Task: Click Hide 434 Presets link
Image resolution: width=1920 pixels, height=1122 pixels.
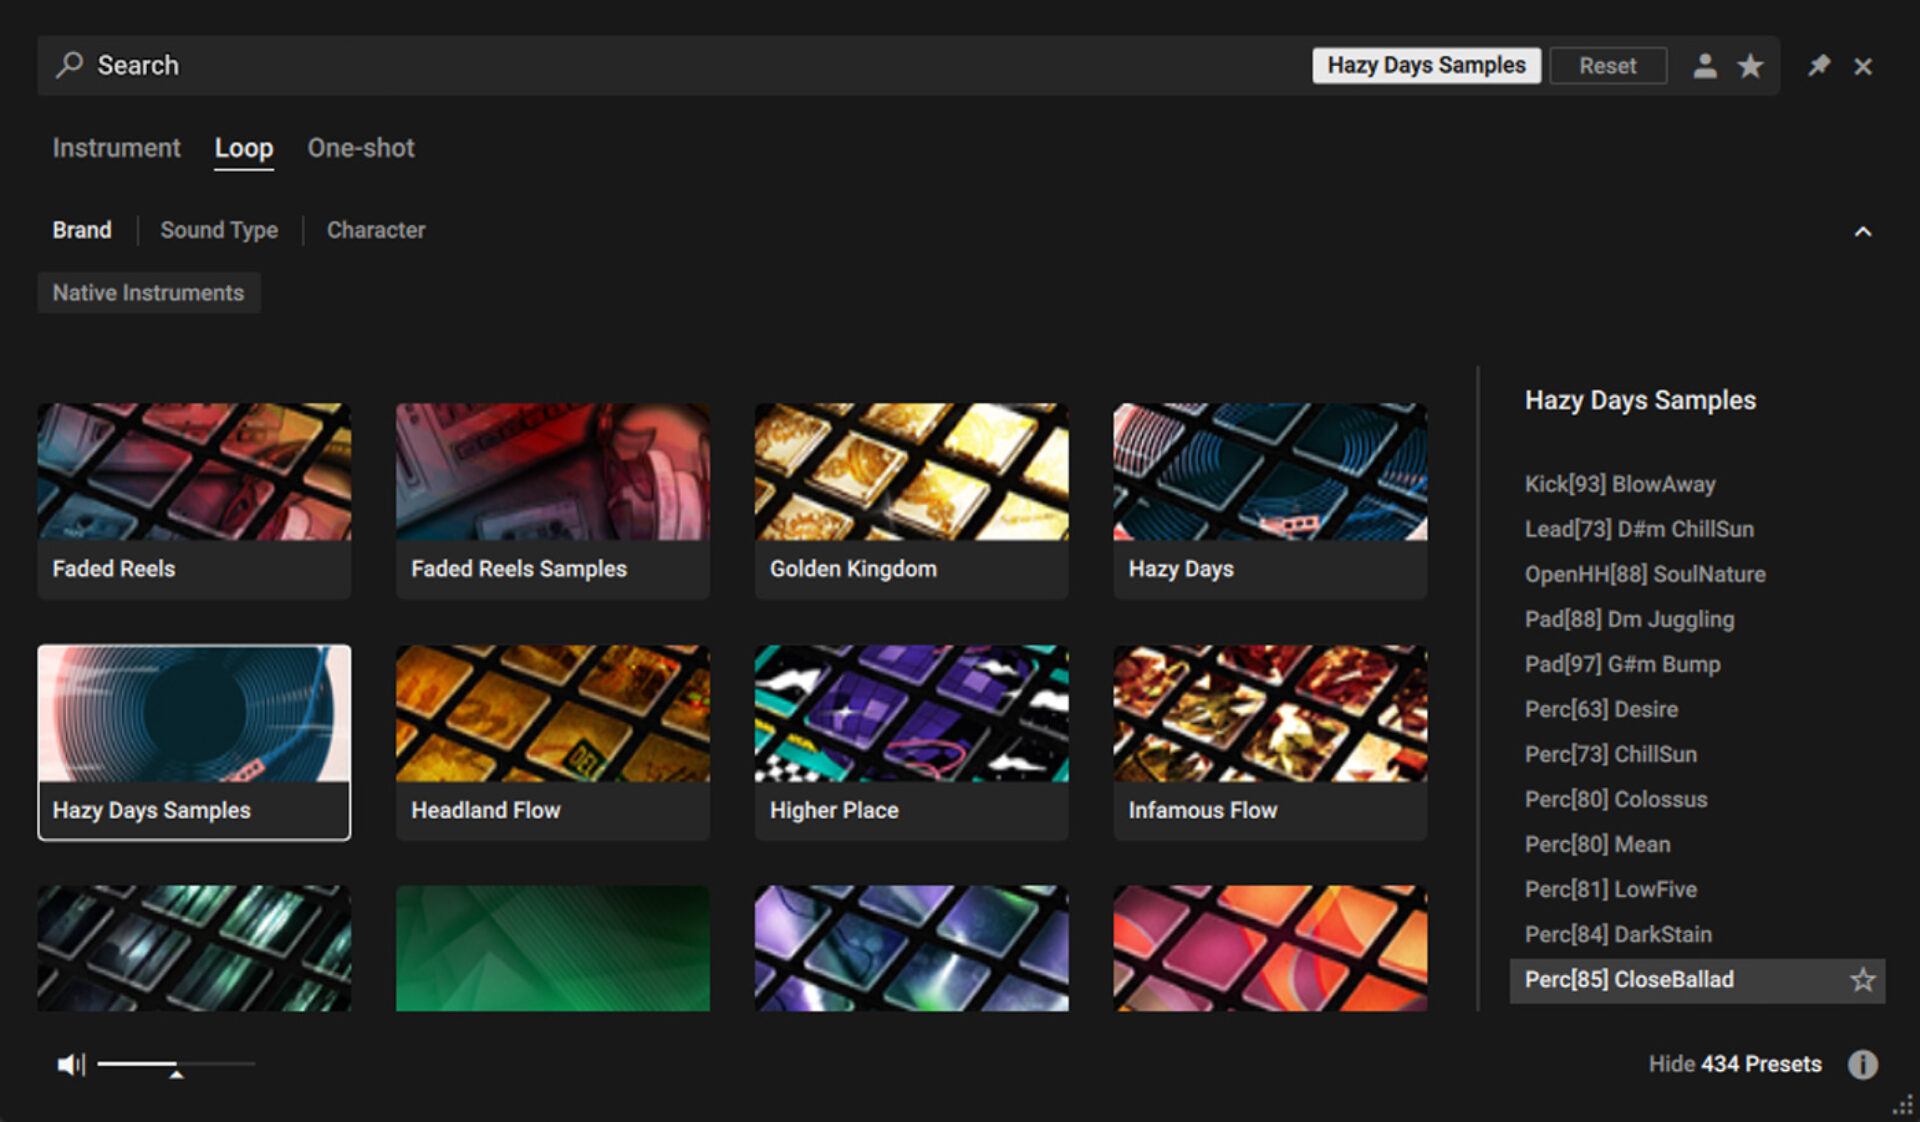Action: (x=1734, y=1064)
